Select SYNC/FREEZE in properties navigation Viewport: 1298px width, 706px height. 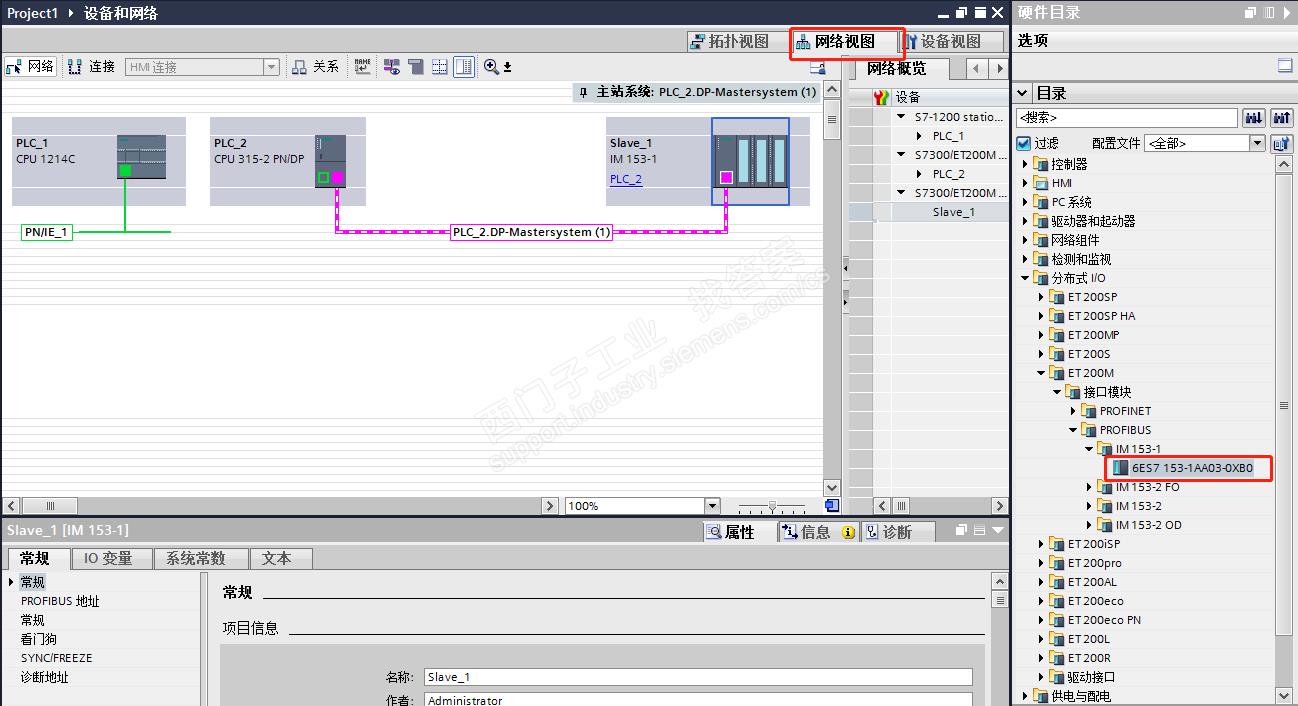click(x=56, y=658)
